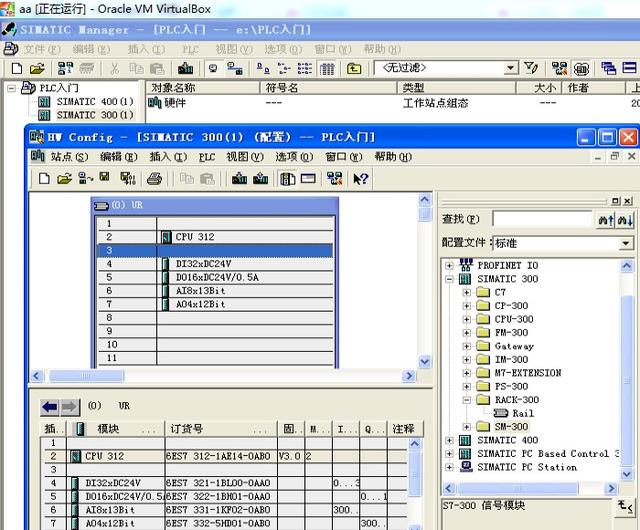Expand the SIMATIC PC Station node

(x=449, y=467)
